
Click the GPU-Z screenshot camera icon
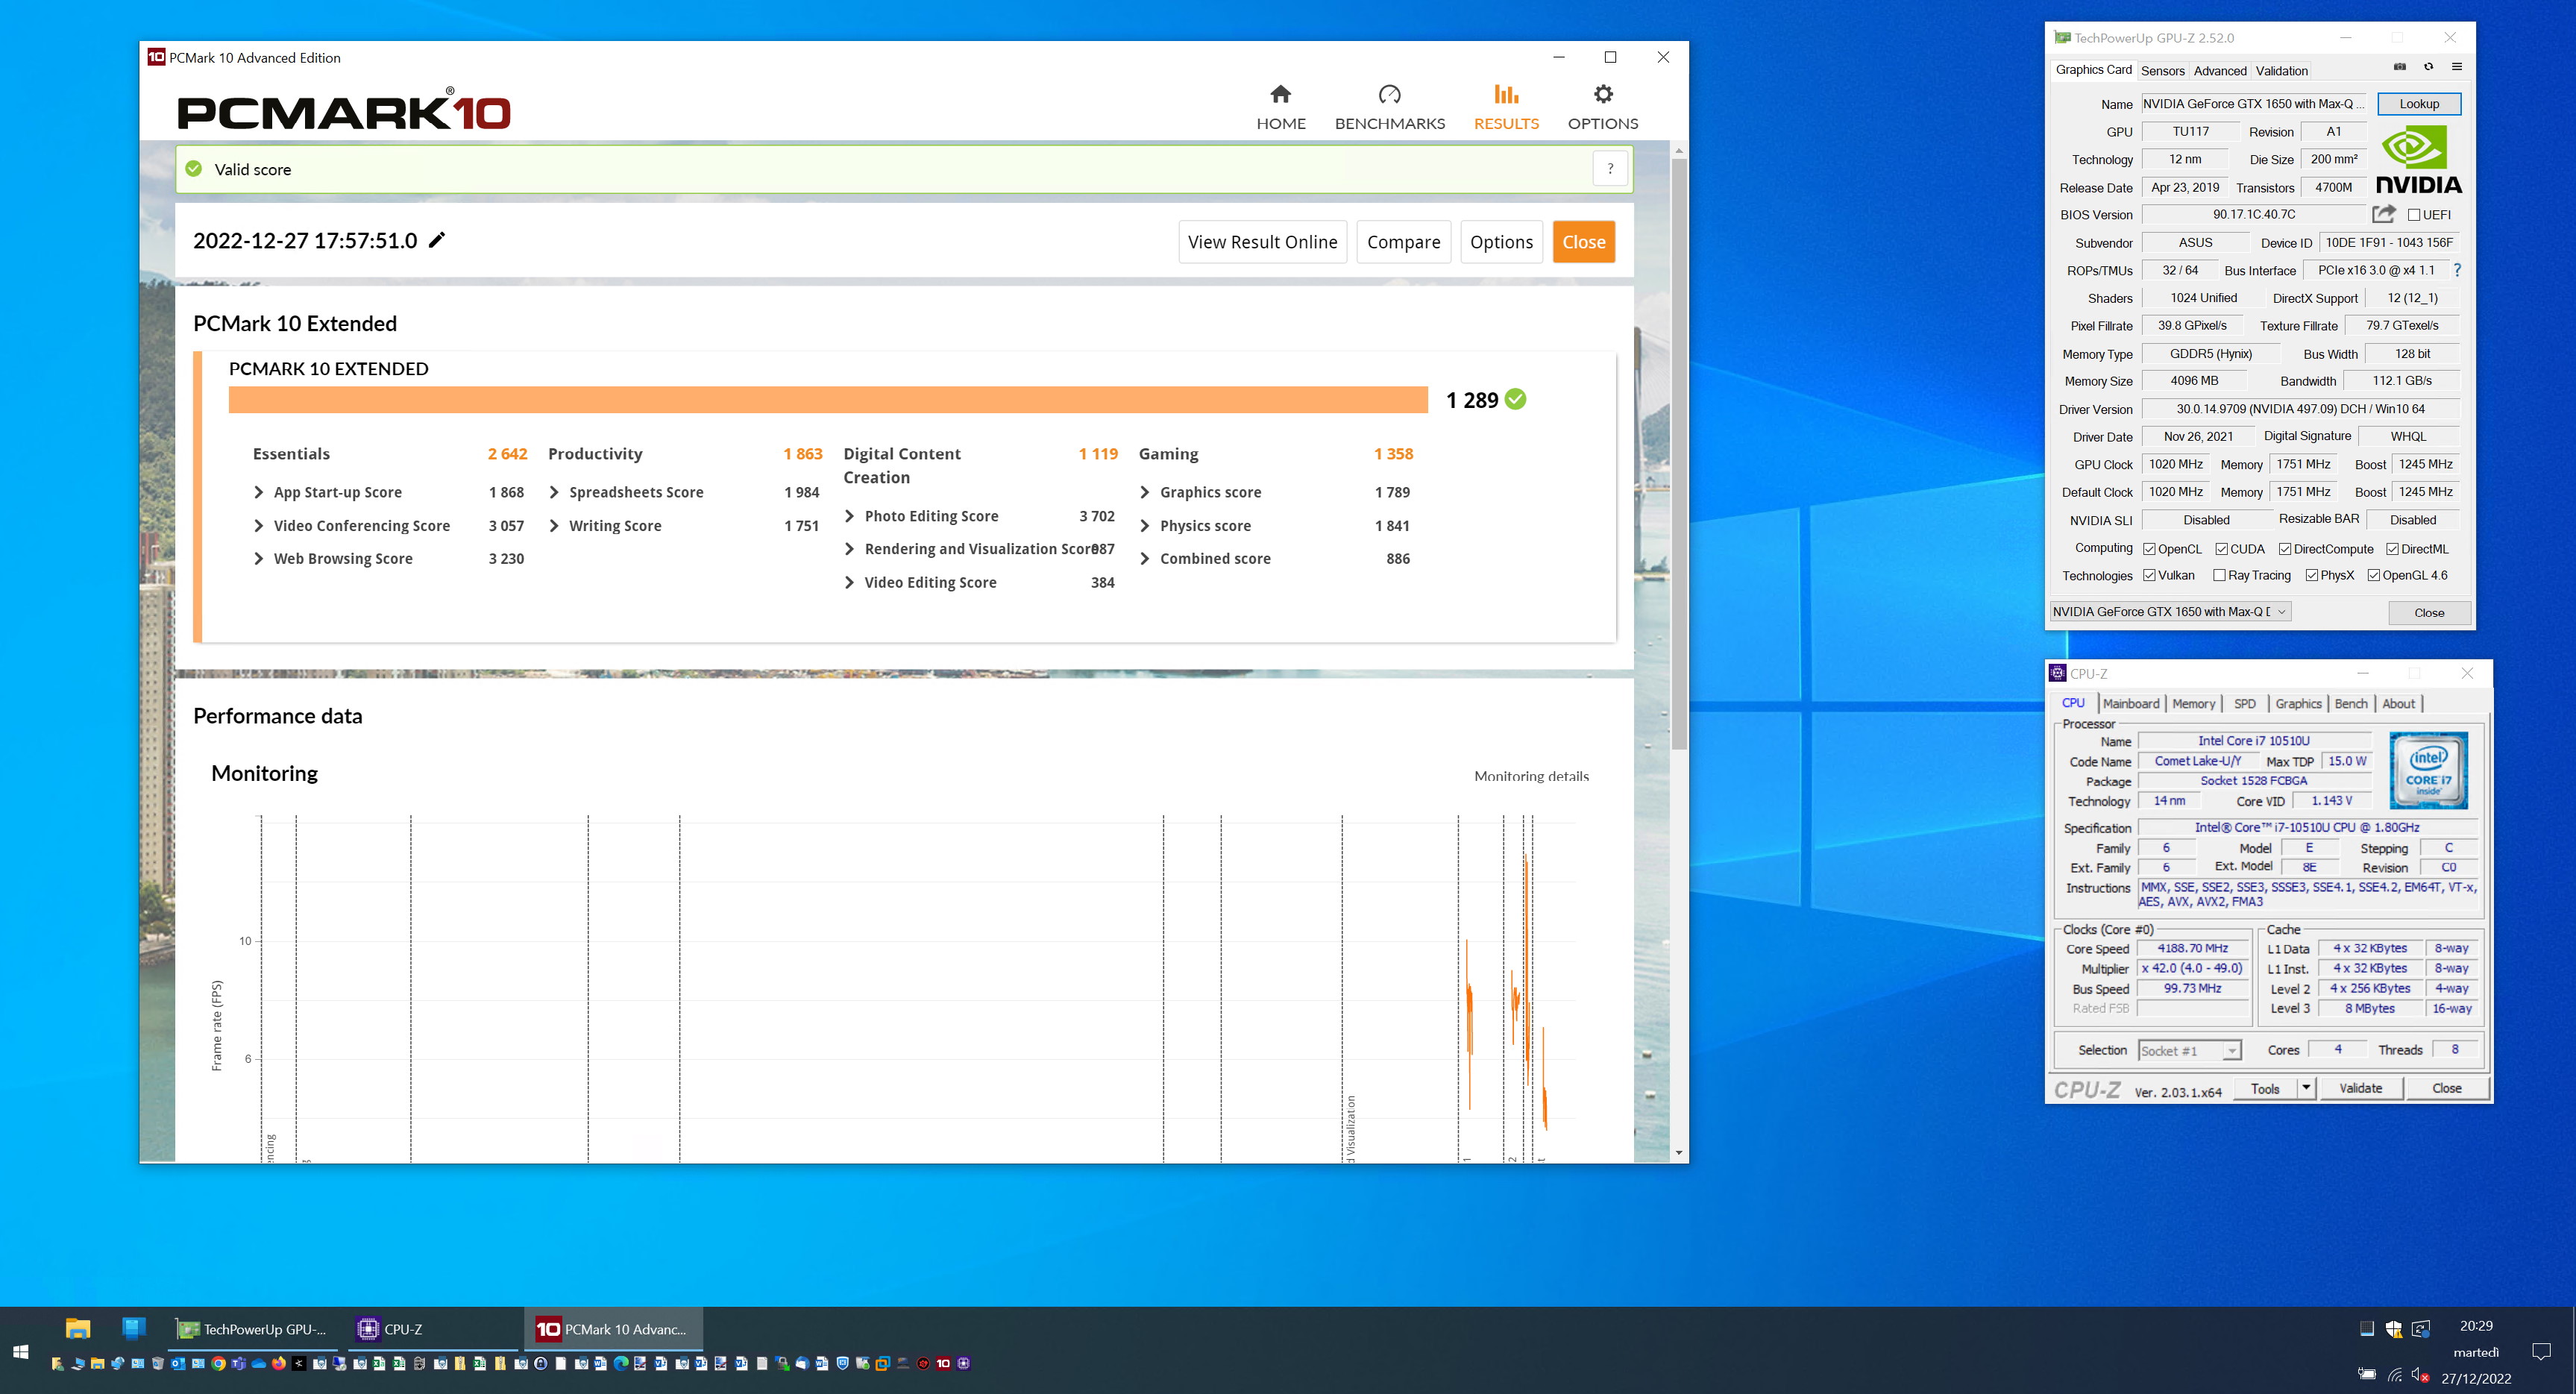[2399, 67]
